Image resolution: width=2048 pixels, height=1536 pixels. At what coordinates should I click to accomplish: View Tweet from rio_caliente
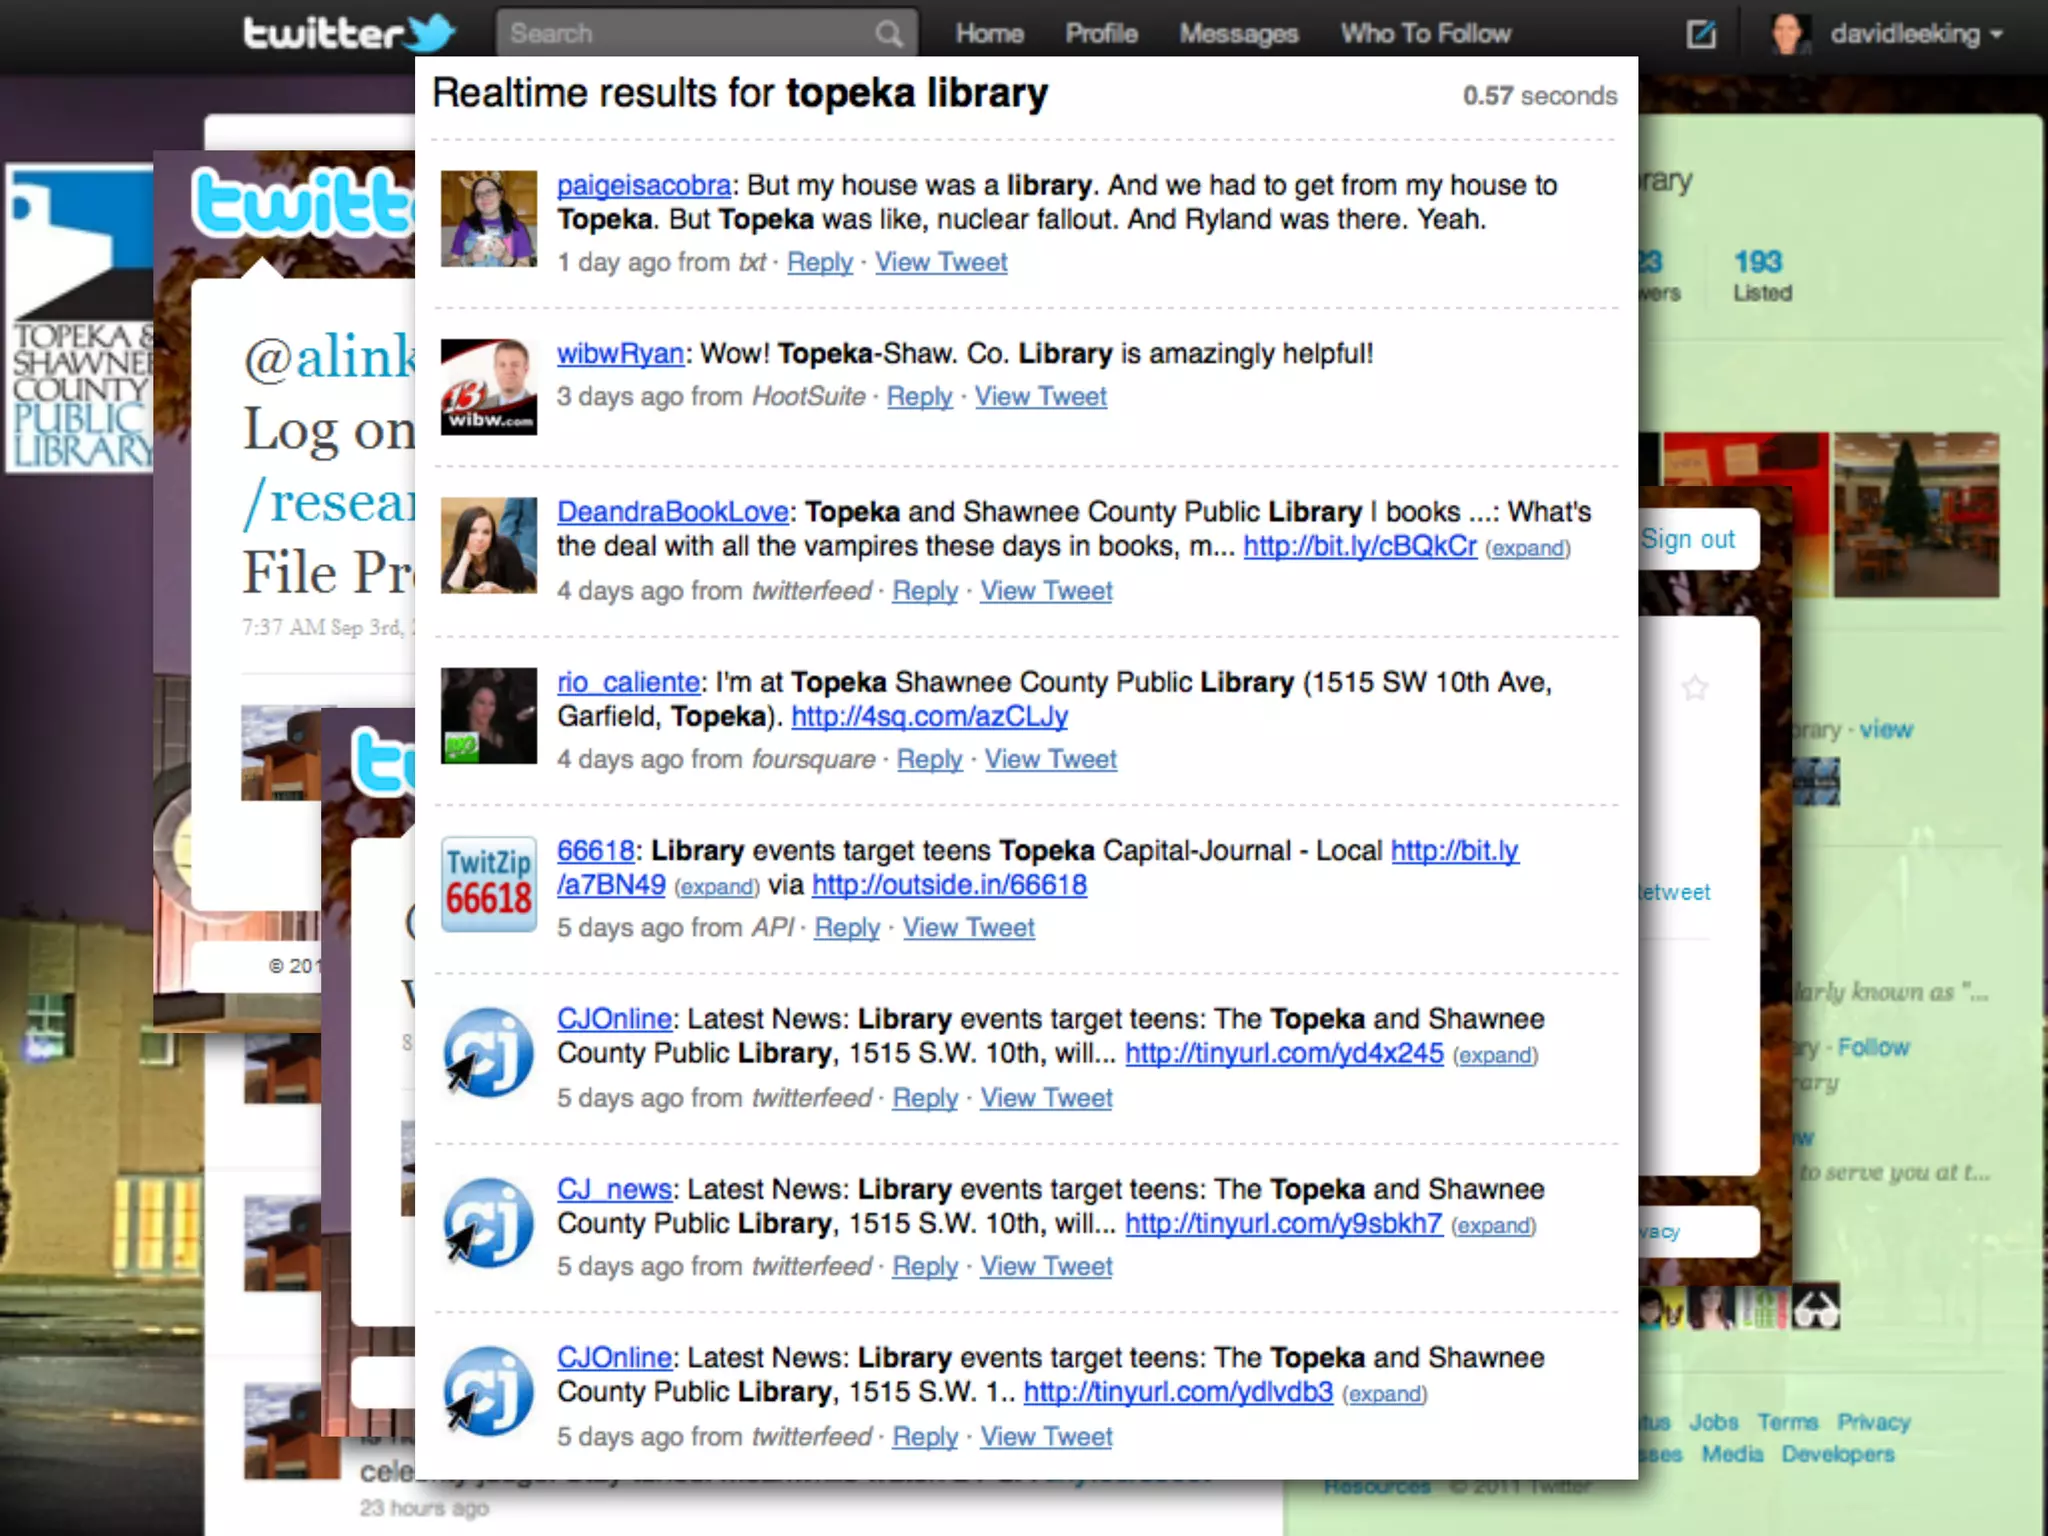pos(1050,760)
